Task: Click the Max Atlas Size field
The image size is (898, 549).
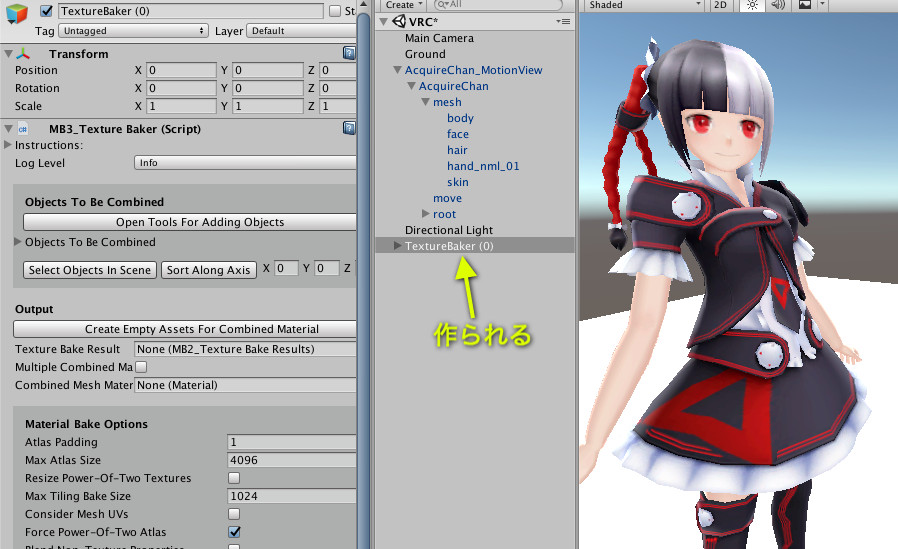Action: point(292,460)
